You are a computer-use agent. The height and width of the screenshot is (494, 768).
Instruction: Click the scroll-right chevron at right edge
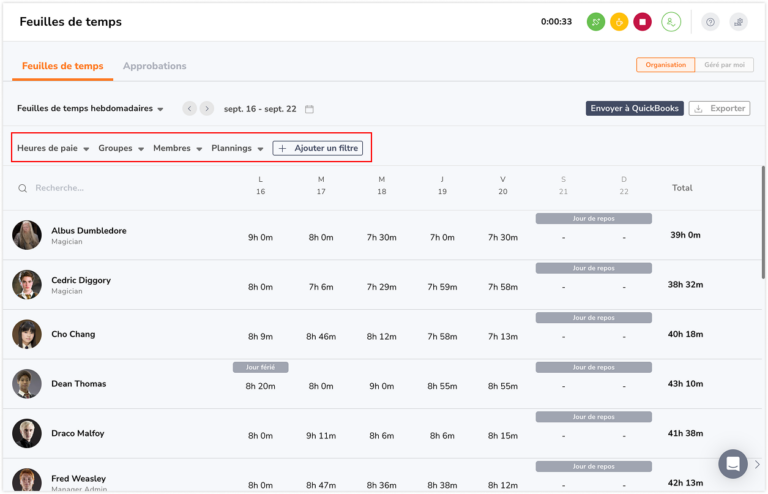pos(757,464)
